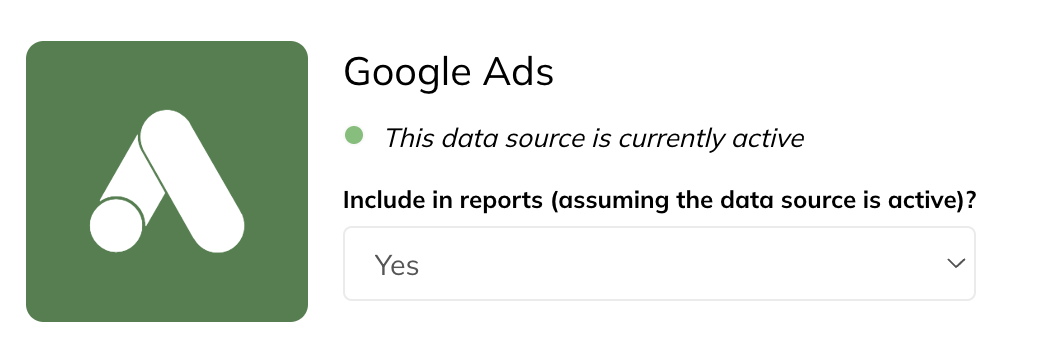Click the word 'Ads' in the title
This screenshot has height=360, width=1050.
[x=518, y=72]
